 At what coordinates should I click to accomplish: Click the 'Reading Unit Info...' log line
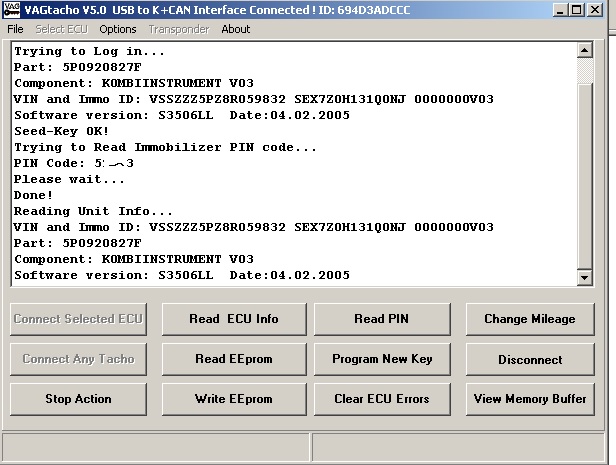point(93,211)
